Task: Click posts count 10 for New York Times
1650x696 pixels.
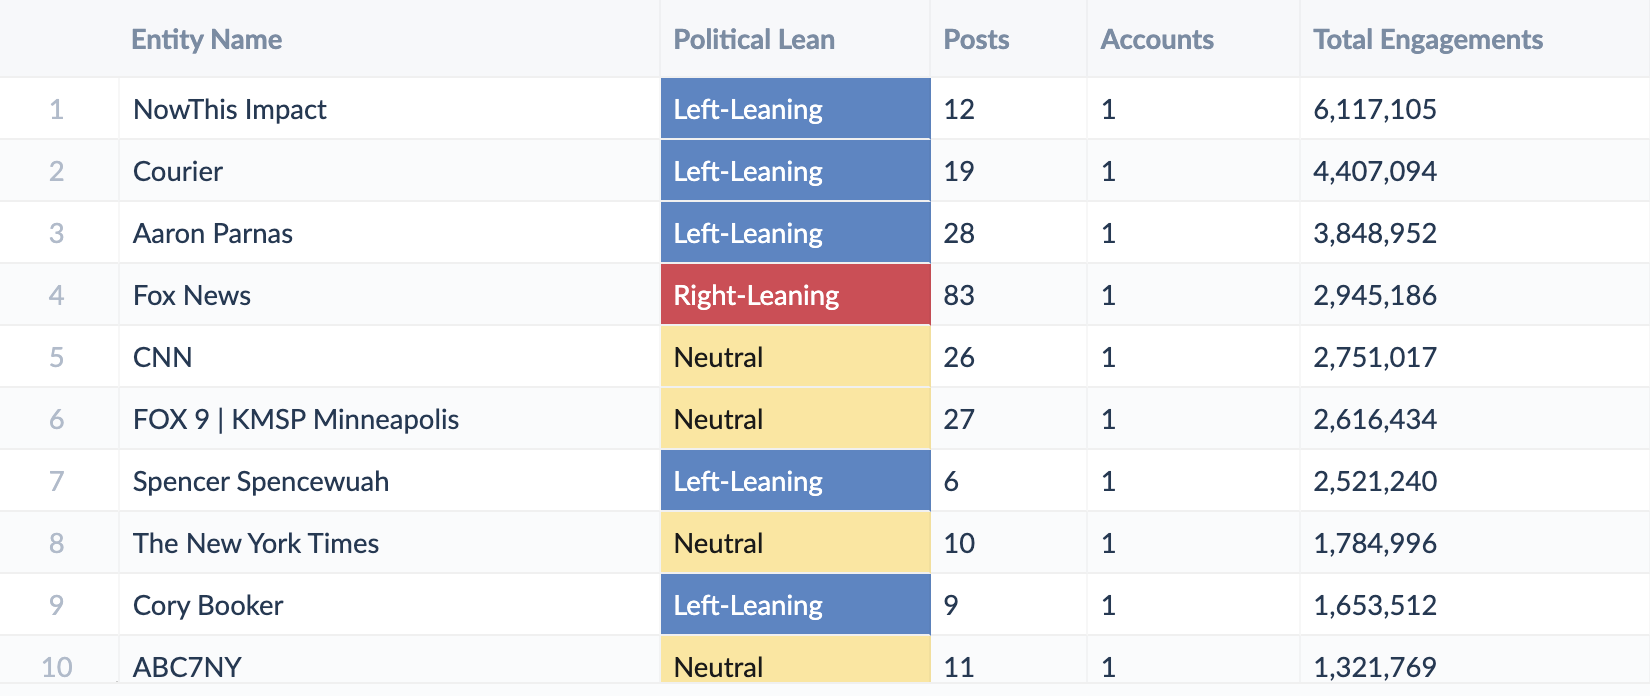Action: point(959,544)
